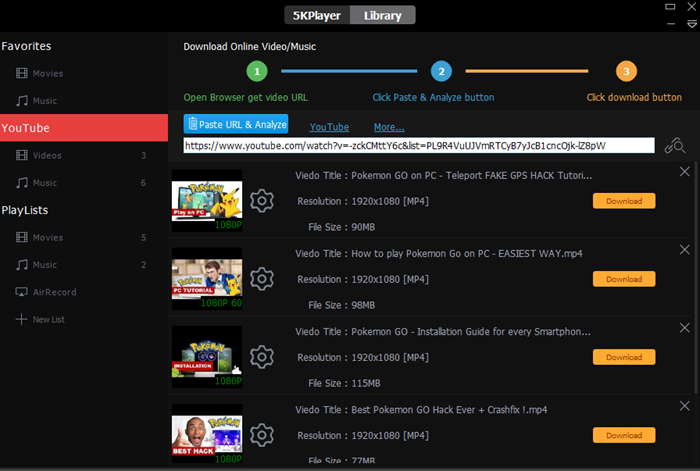Open the YouTube link

click(x=329, y=127)
